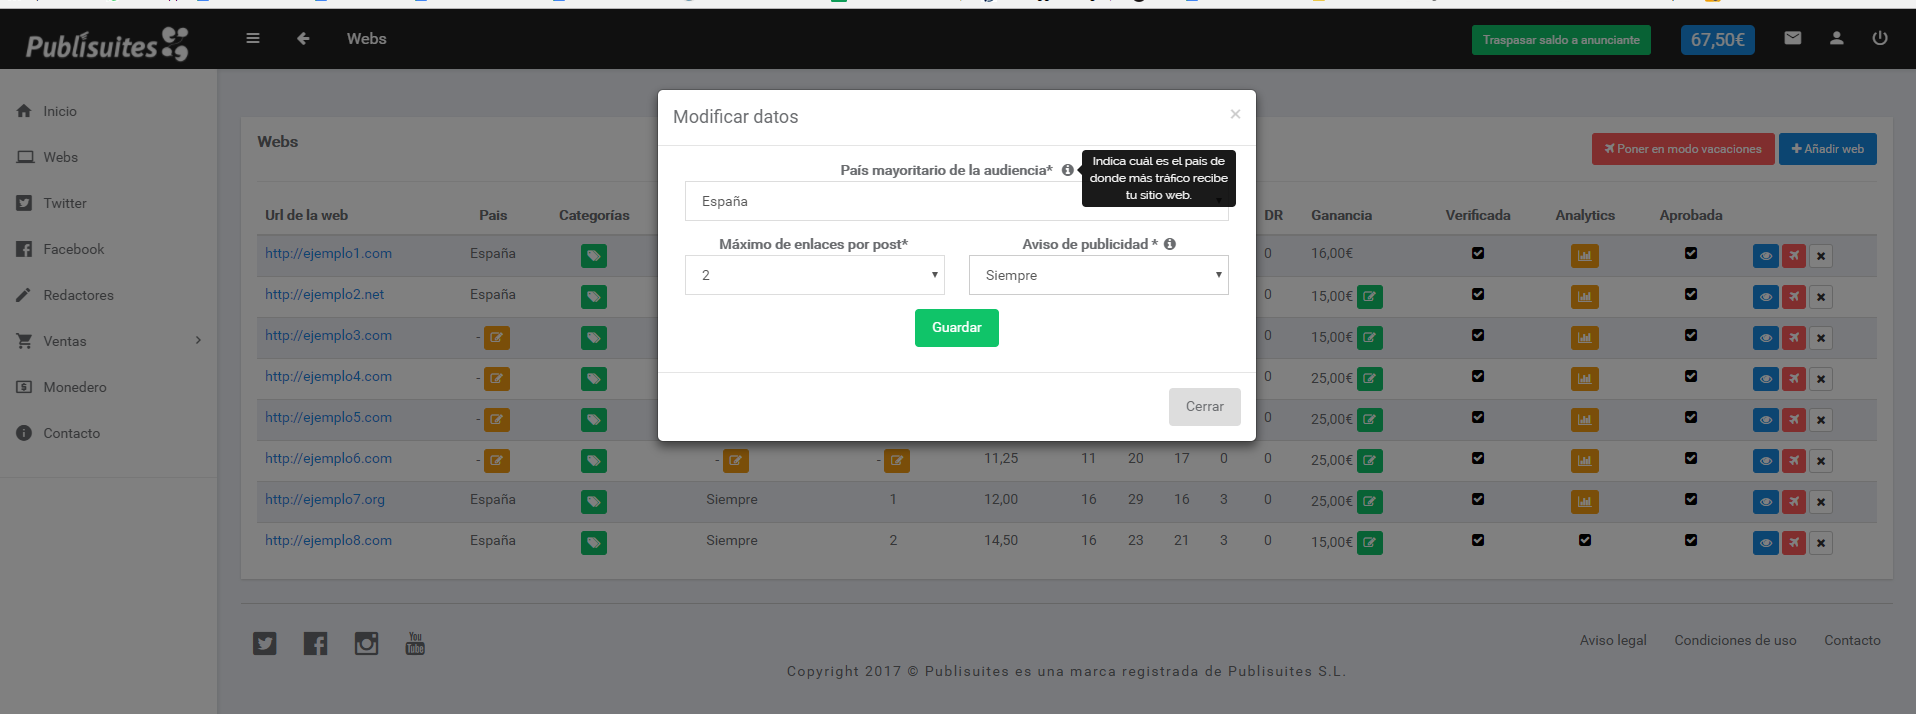
Task: Toggle the Verificada checkbox for ejemplo8.com
Action: [1478, 540]
